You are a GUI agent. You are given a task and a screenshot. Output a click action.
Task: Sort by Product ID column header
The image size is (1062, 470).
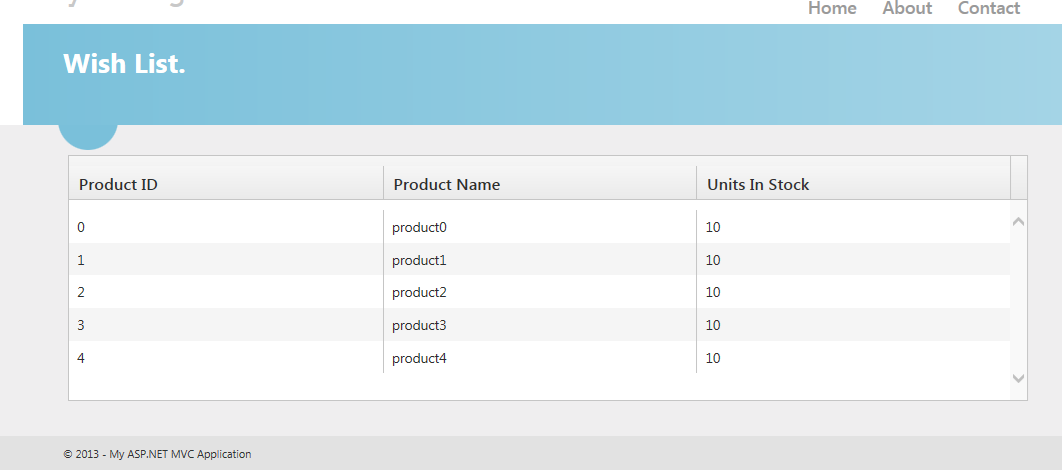tap(118, 184)
